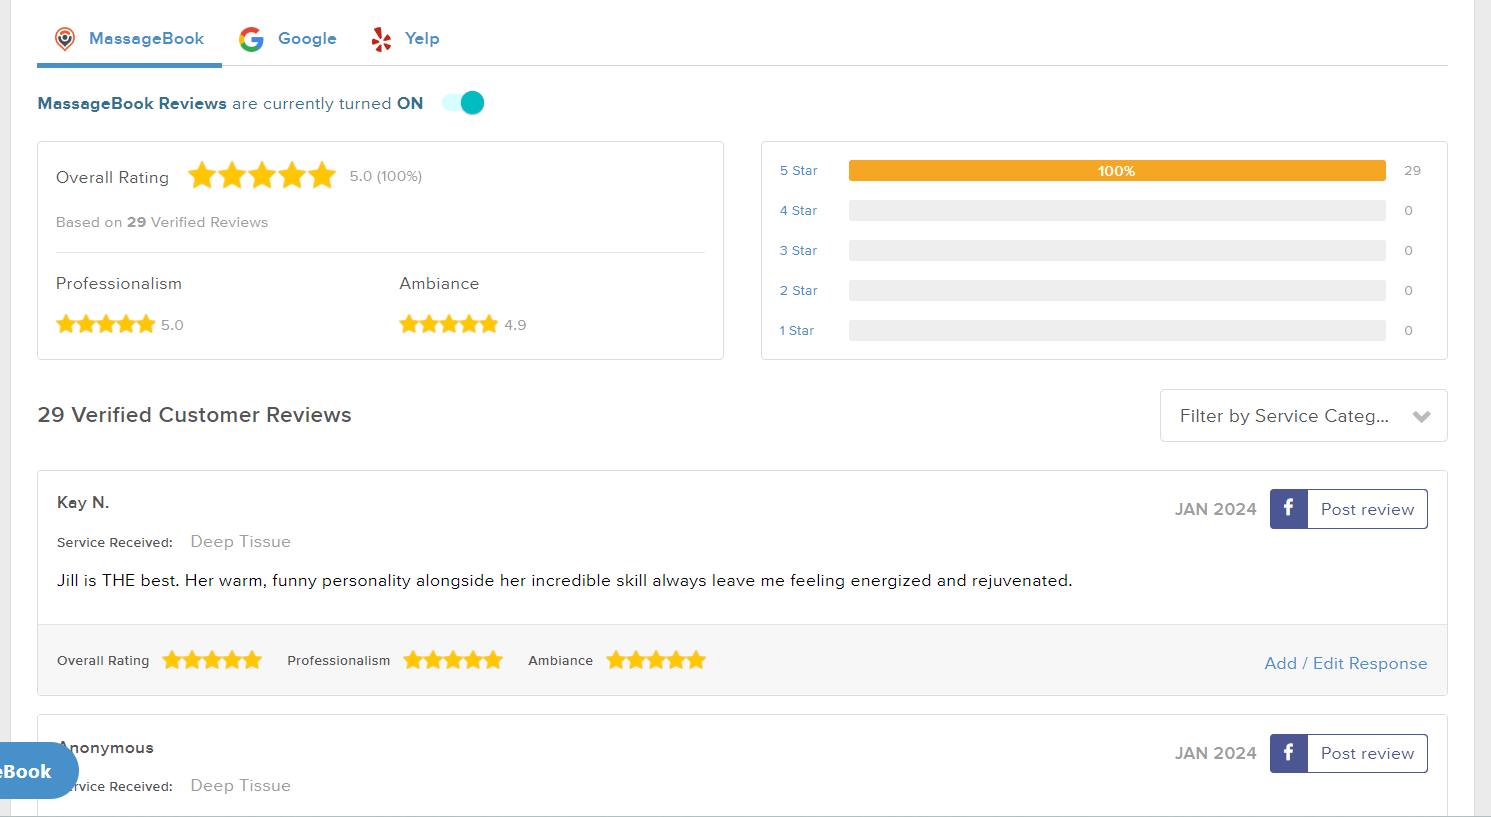Click the Ambiance 4.9 stars in summary
The width and height of the screenshot is (1491, 817).
(448, 324)
